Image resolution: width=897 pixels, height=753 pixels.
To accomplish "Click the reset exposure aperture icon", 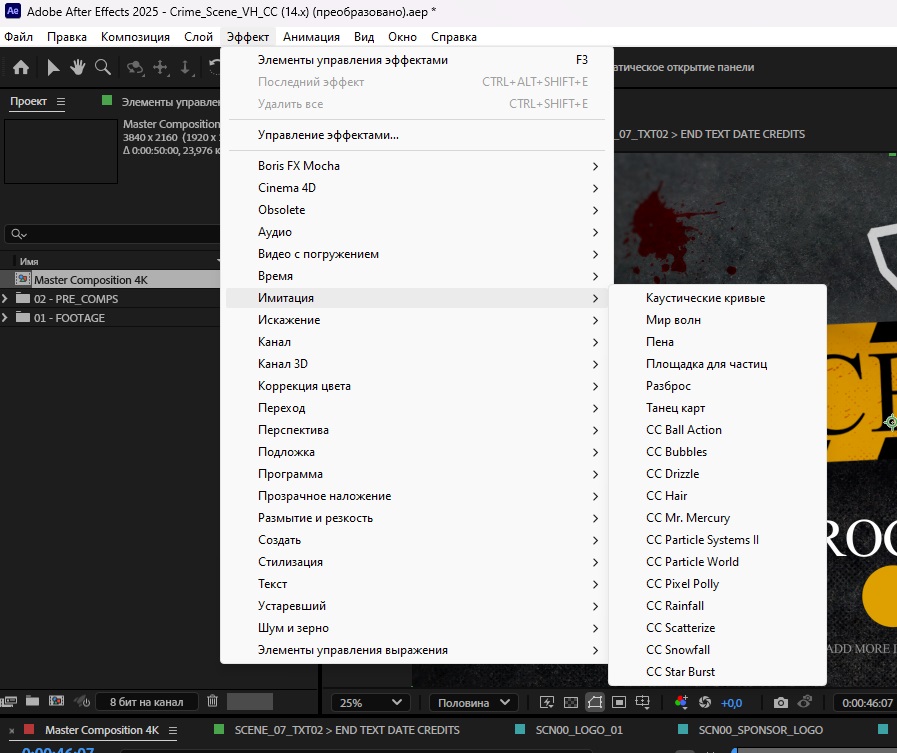I will (705, 703).
